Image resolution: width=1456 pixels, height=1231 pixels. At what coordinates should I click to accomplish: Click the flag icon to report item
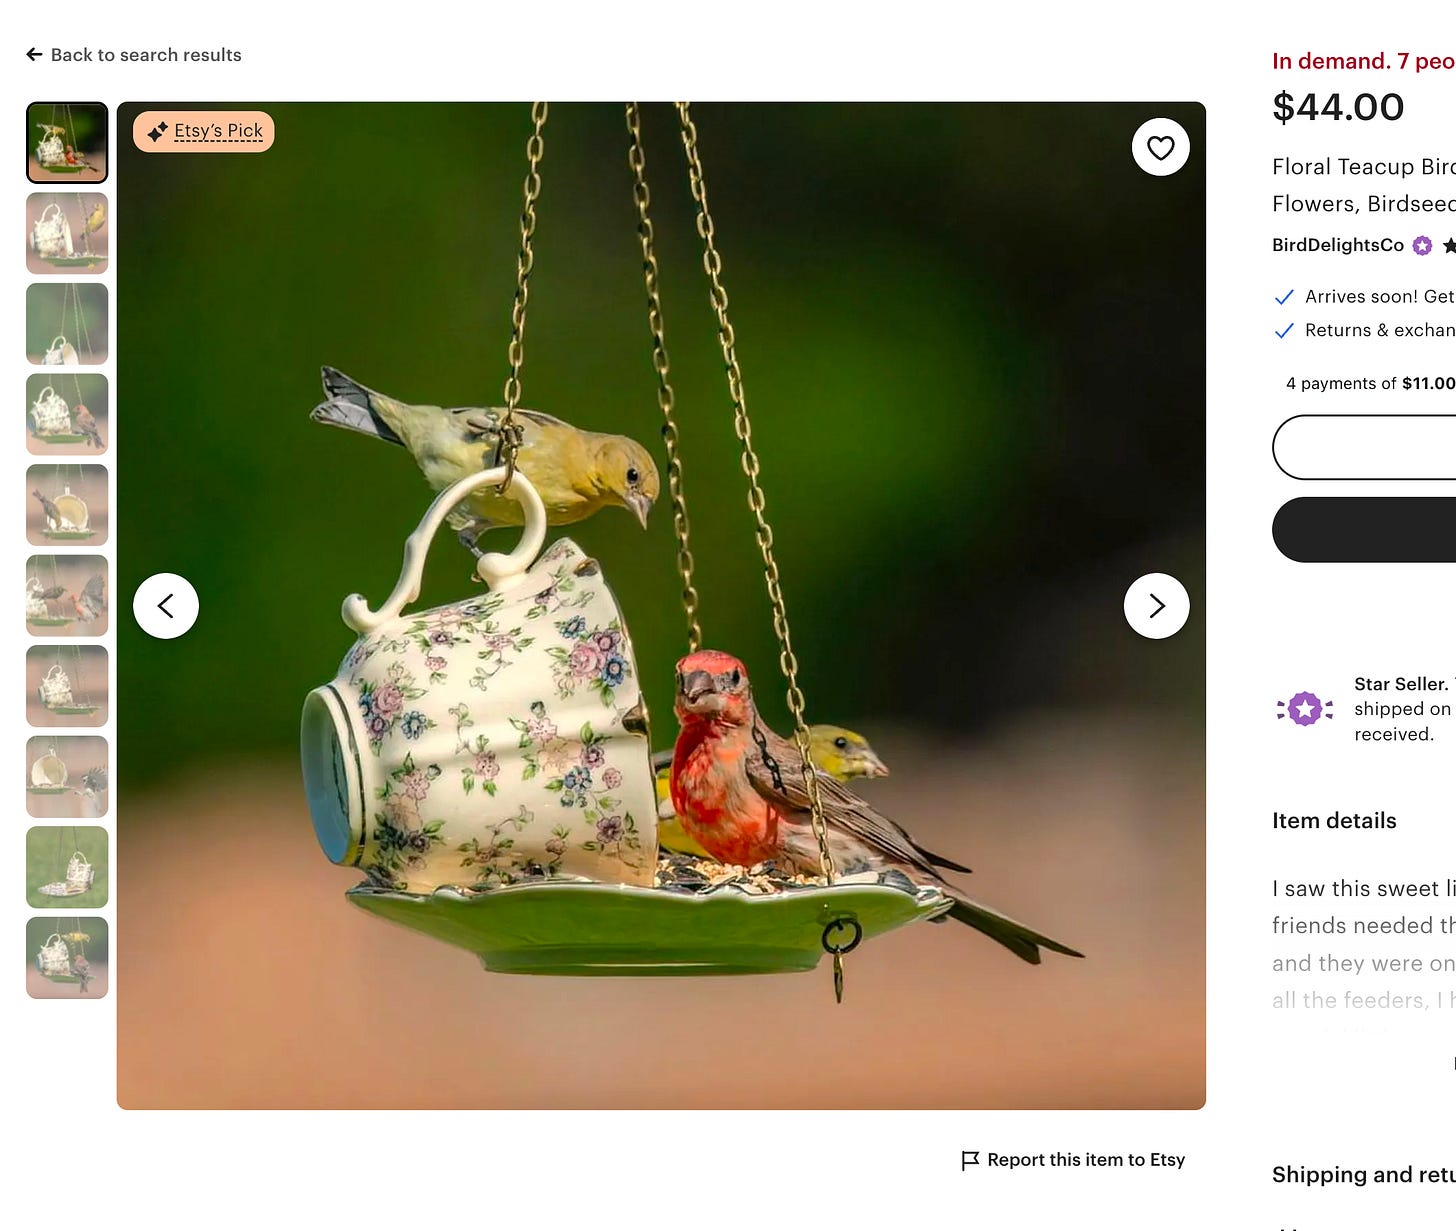pyautogui.click(x=970, y=1160)
